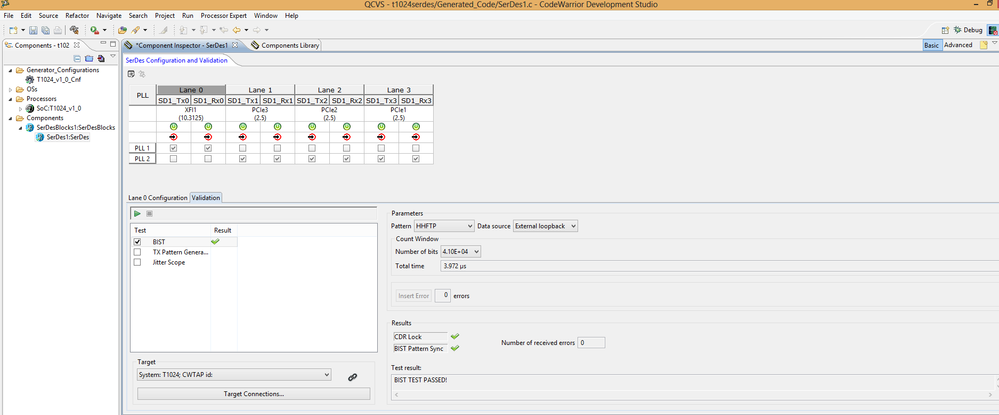Open the File menu

[9, 15]
